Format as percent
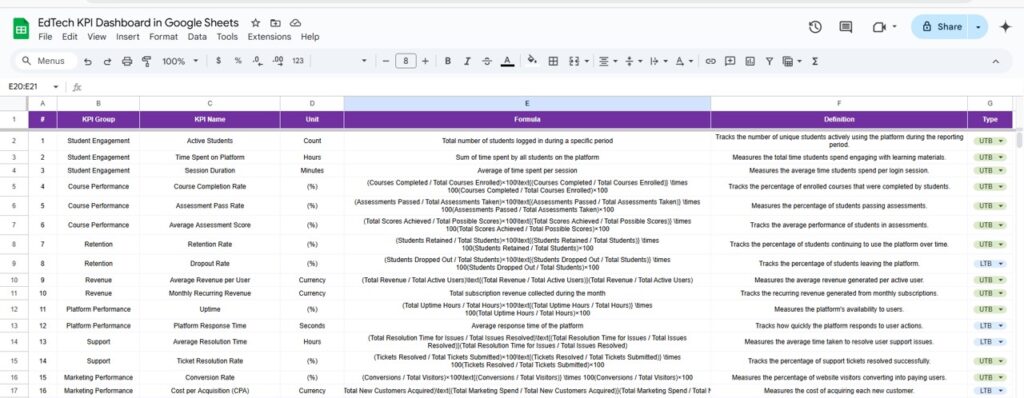Viewport: 1024px width, 398px height. [x=238, y=61]
